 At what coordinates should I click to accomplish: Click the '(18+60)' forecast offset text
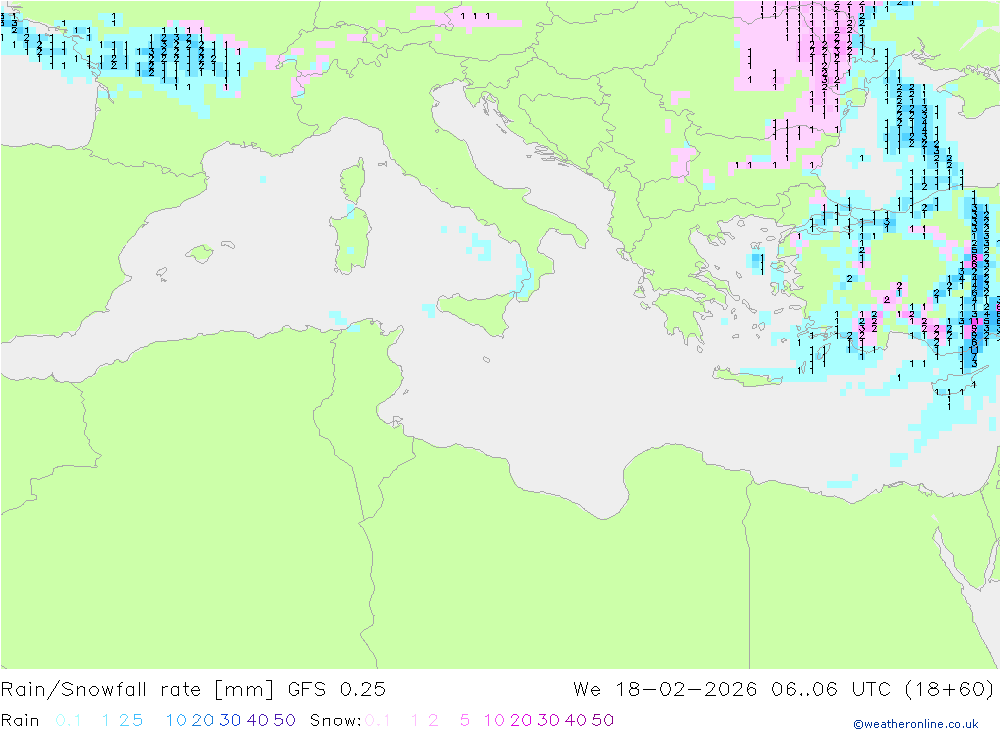click(949, 690)
